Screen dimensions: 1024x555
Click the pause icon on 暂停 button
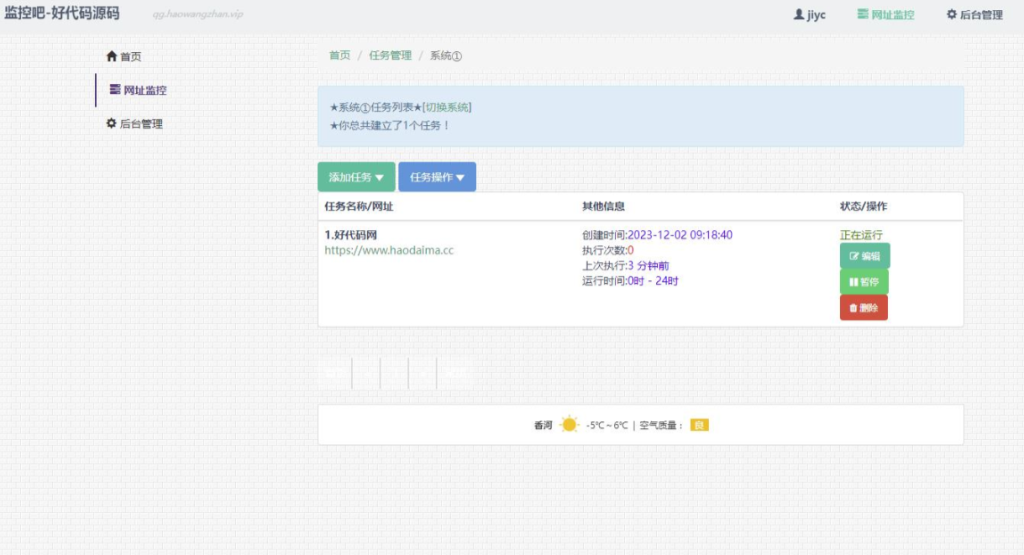click(854, 282)
